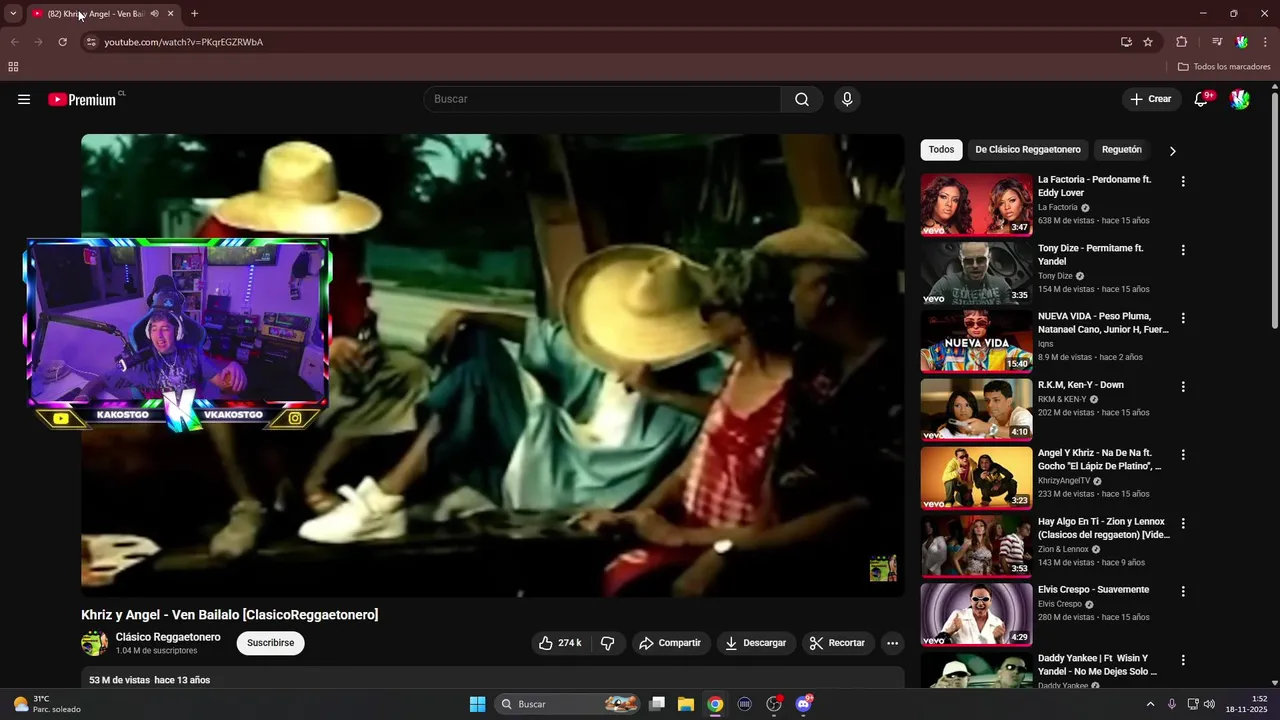Screen dimensions: 1280x720
Task: Click the YouTube search input field
Action: click(602, 99)
